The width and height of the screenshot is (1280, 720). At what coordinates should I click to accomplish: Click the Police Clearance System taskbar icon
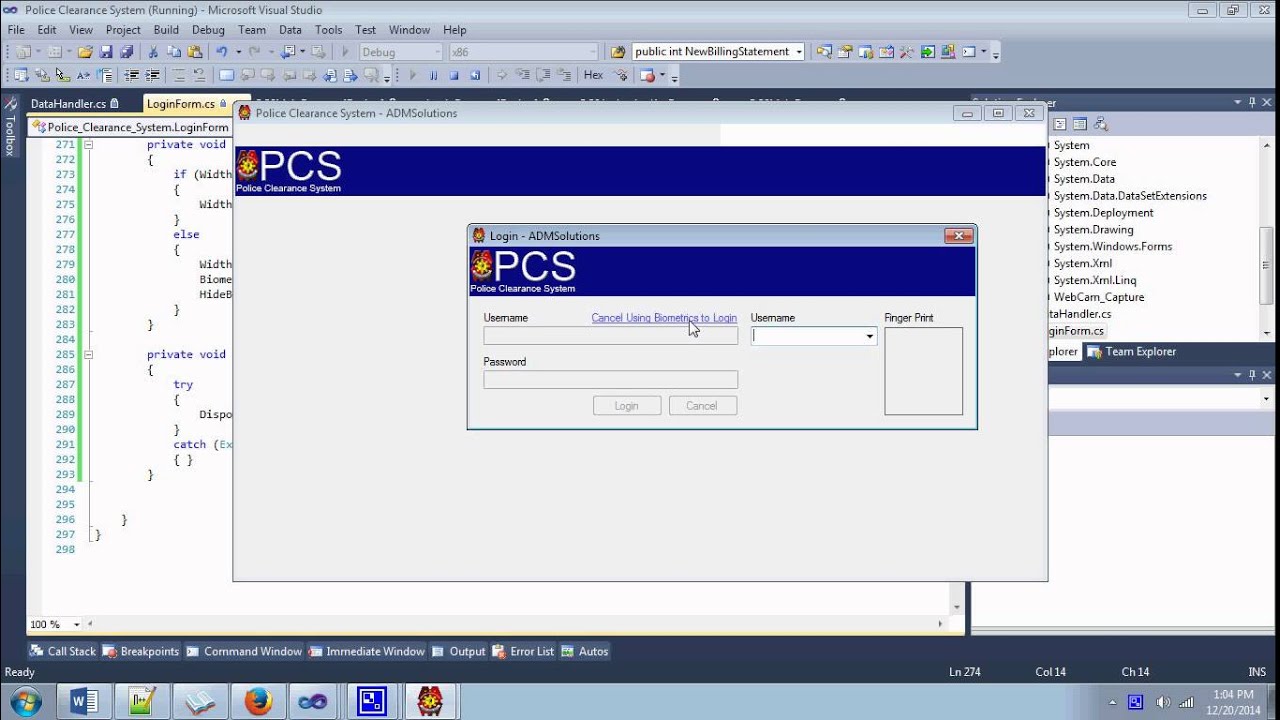(x=430, y=702)
